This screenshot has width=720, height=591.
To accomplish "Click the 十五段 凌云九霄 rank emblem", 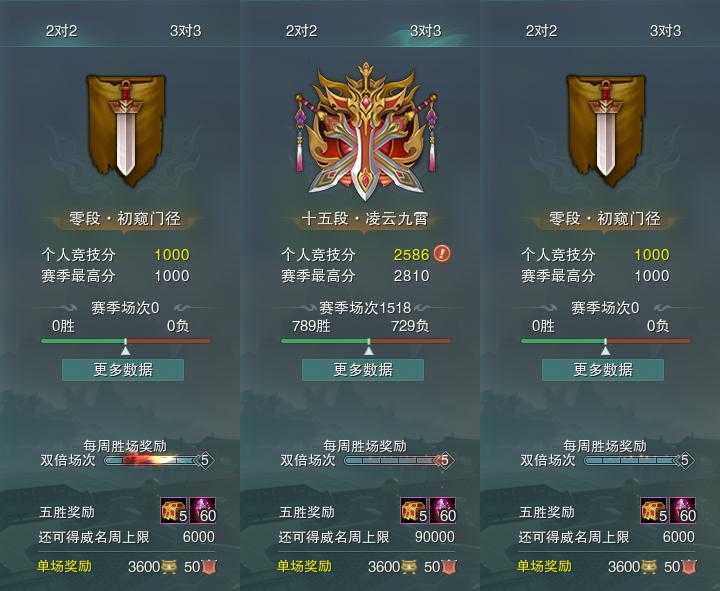I will (366, 131).
